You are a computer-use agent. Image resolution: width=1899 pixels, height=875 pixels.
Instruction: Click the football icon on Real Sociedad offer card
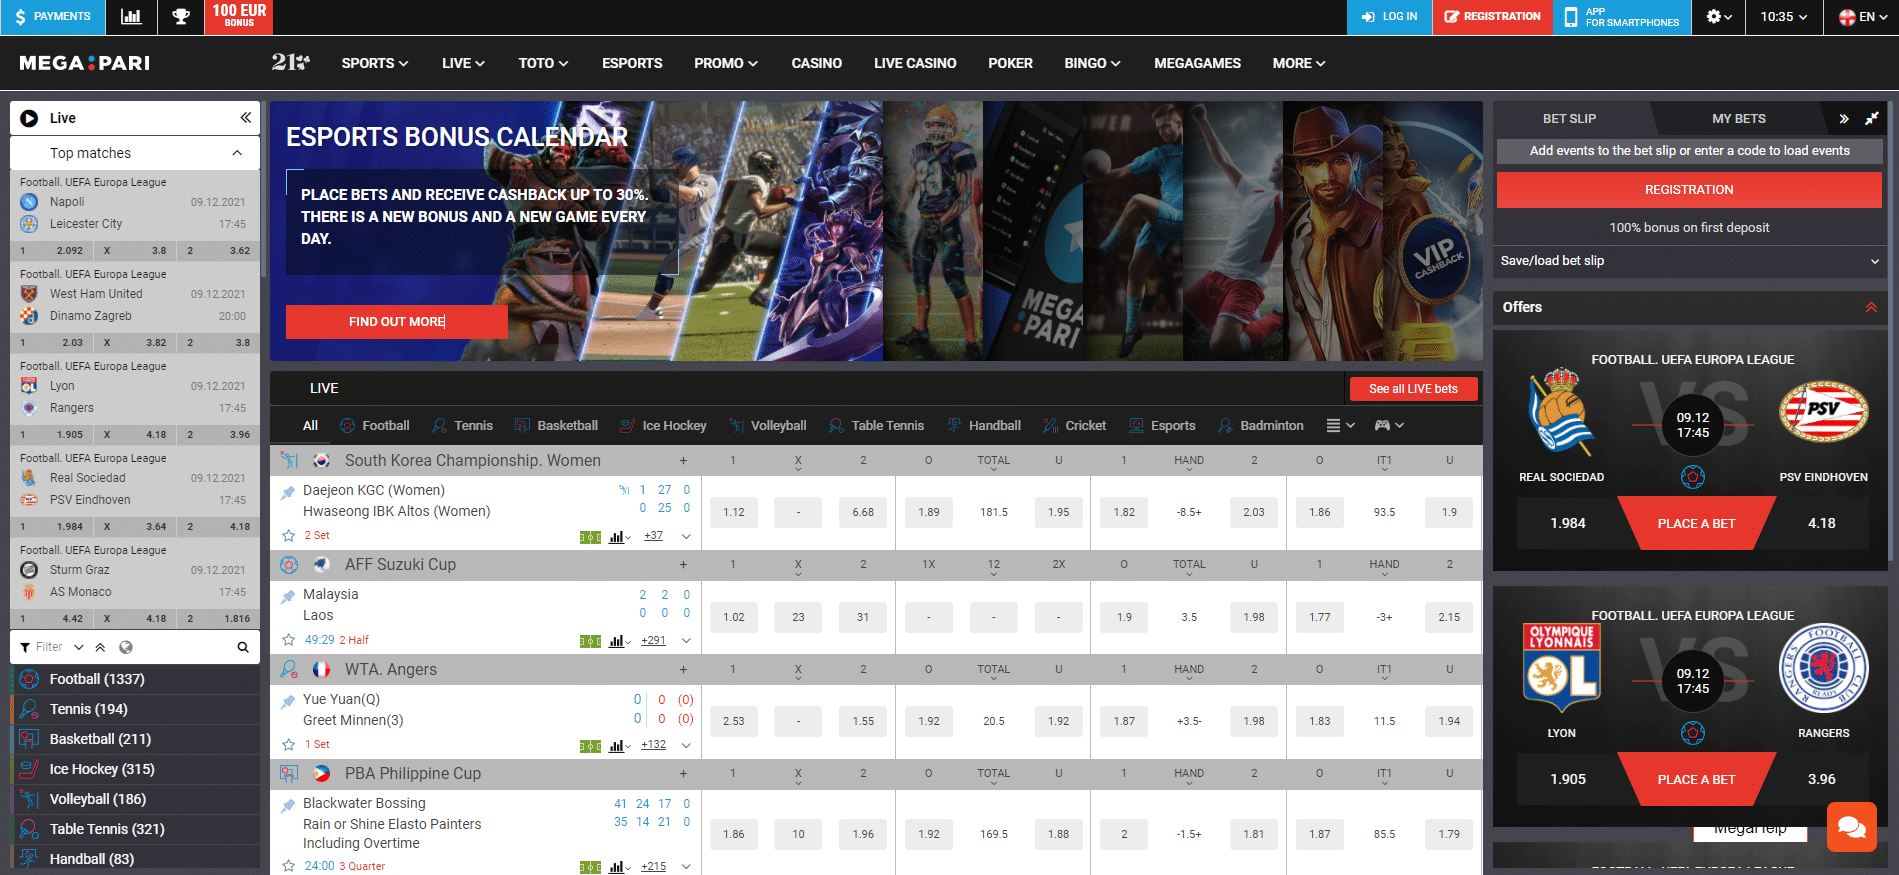click(x=1692, y=477)
